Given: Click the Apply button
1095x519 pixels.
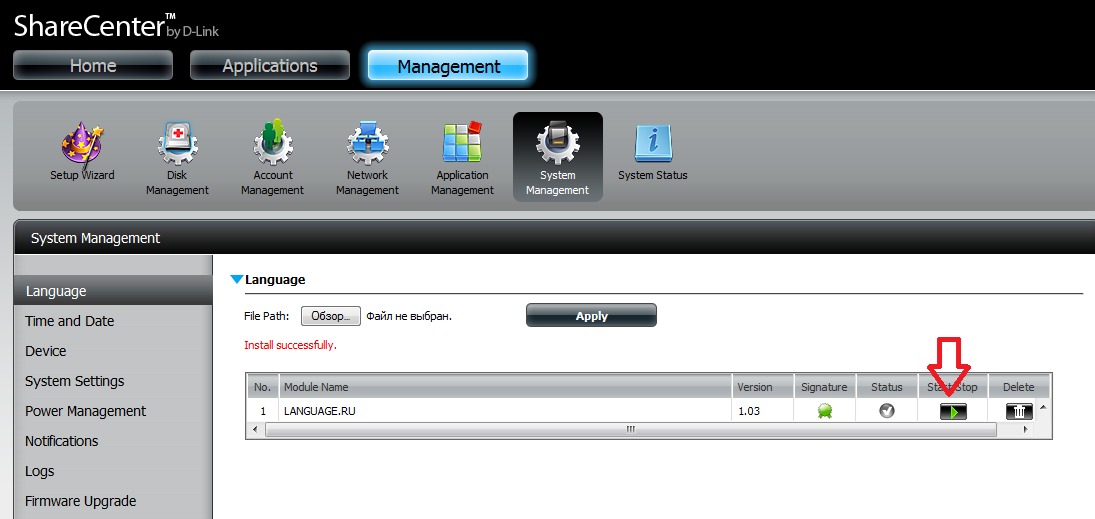Looking at the screenshot, I should coord(591,316).
